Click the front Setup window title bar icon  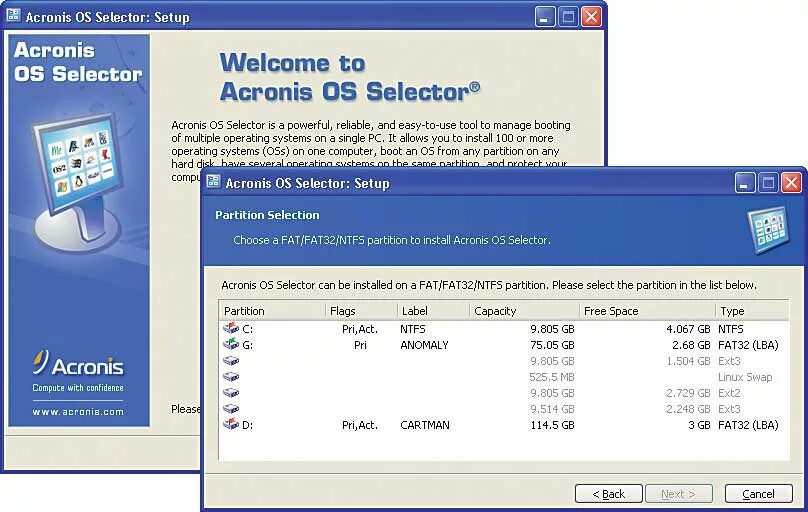[213, 182]
